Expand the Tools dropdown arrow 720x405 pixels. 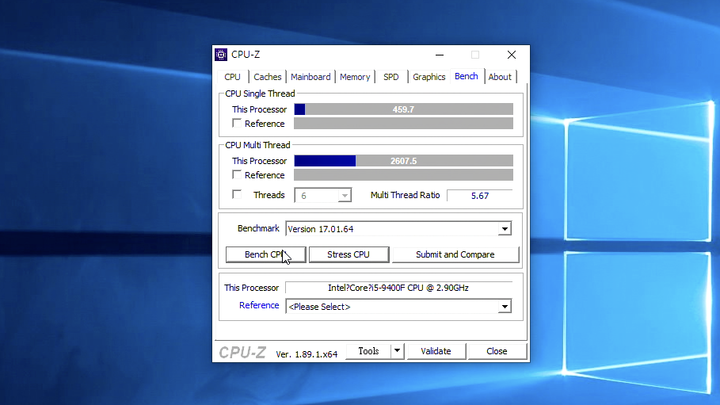point(397,351)
